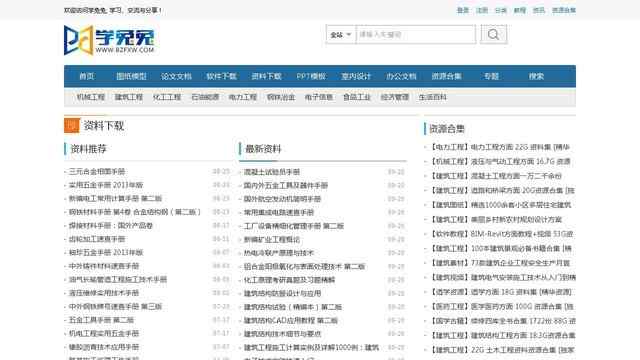Screen dimensions: 640x360
Task: Open 三元合金相图手册 item
Action: tap(97, 171)
